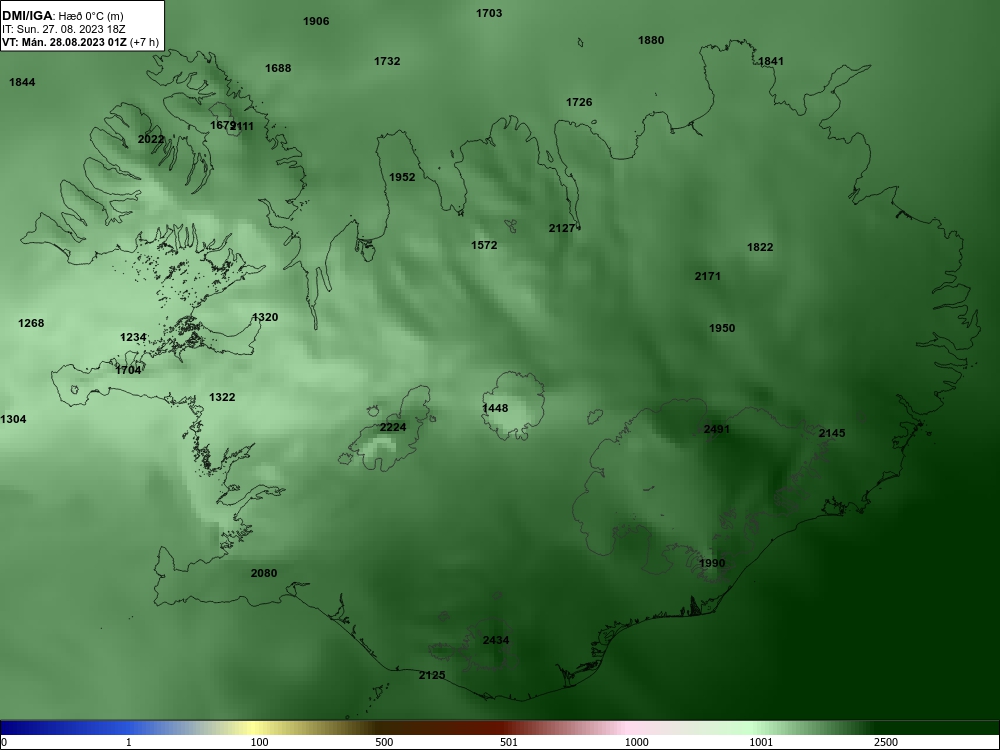
Task: Select the 1448 value on the central glacier
Action: [496, 408]
